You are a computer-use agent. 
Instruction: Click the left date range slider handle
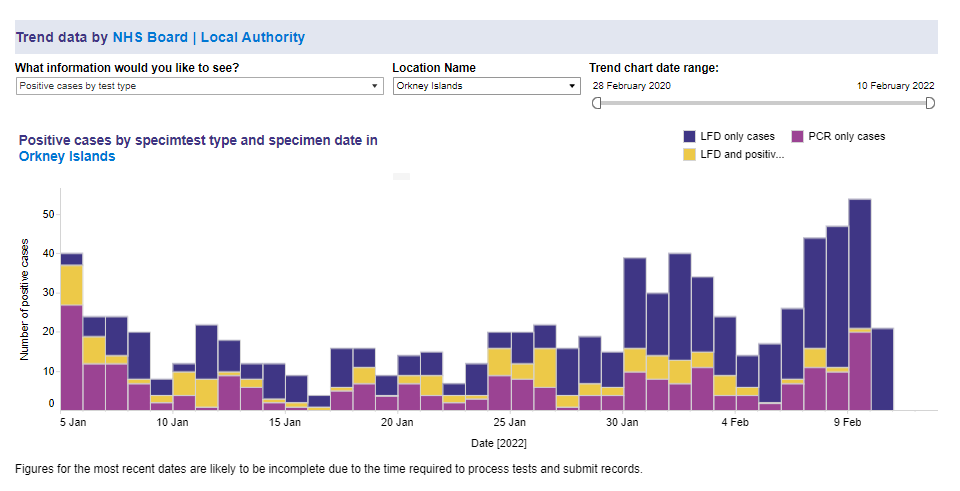coord(597,103)
